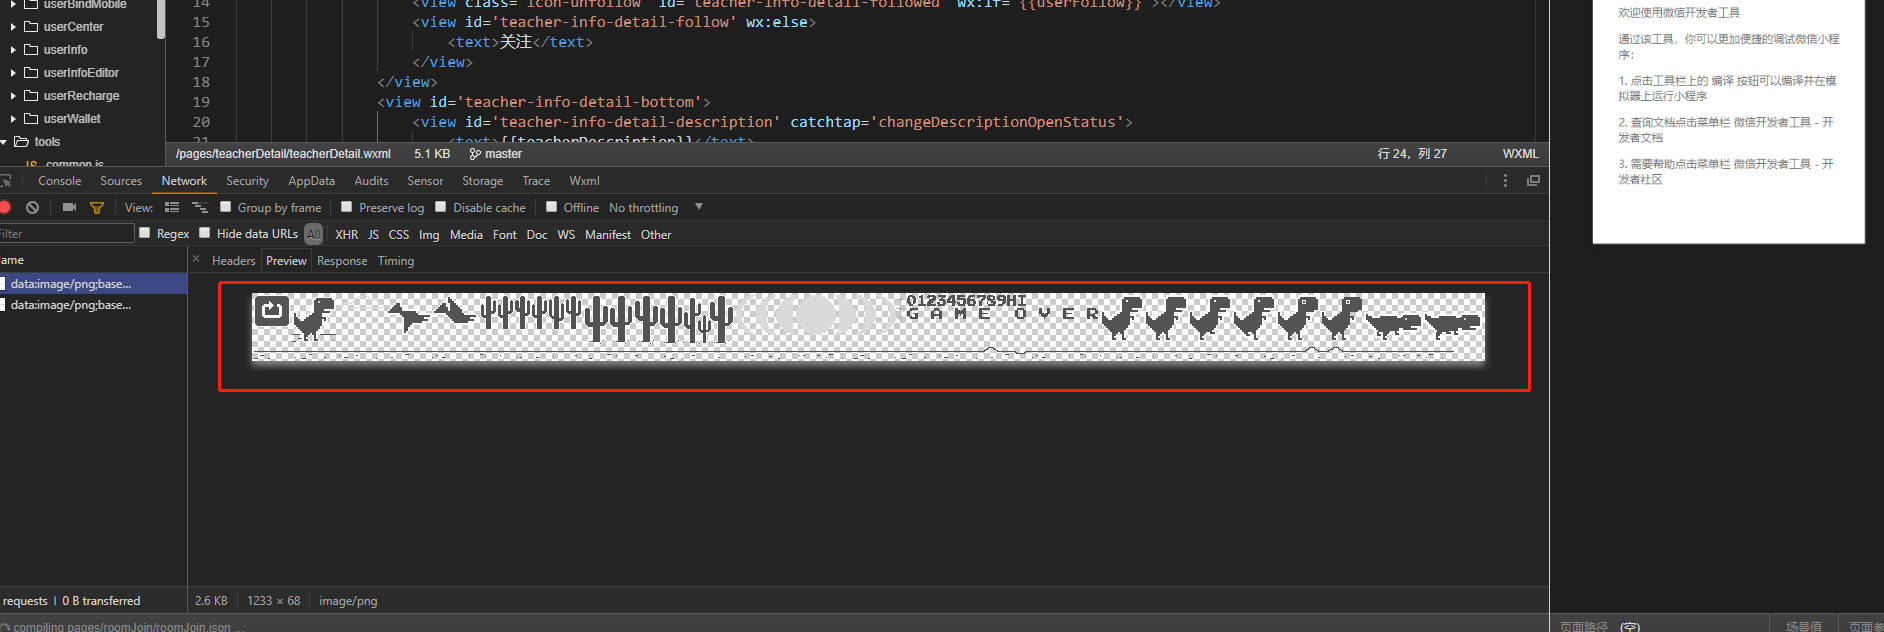Open the Trace tab
The height and width of the screenshot is (632, 1884).
click(x=536, y=181)
